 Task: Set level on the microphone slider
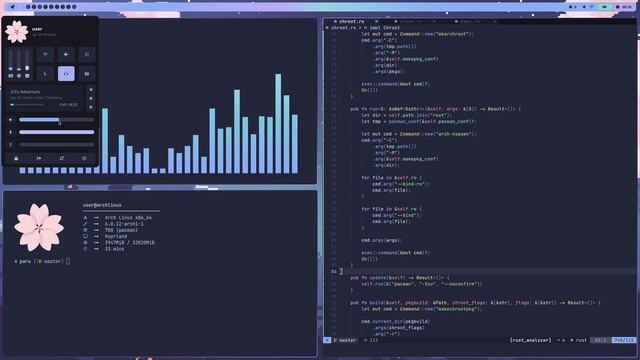coord(57,132)
